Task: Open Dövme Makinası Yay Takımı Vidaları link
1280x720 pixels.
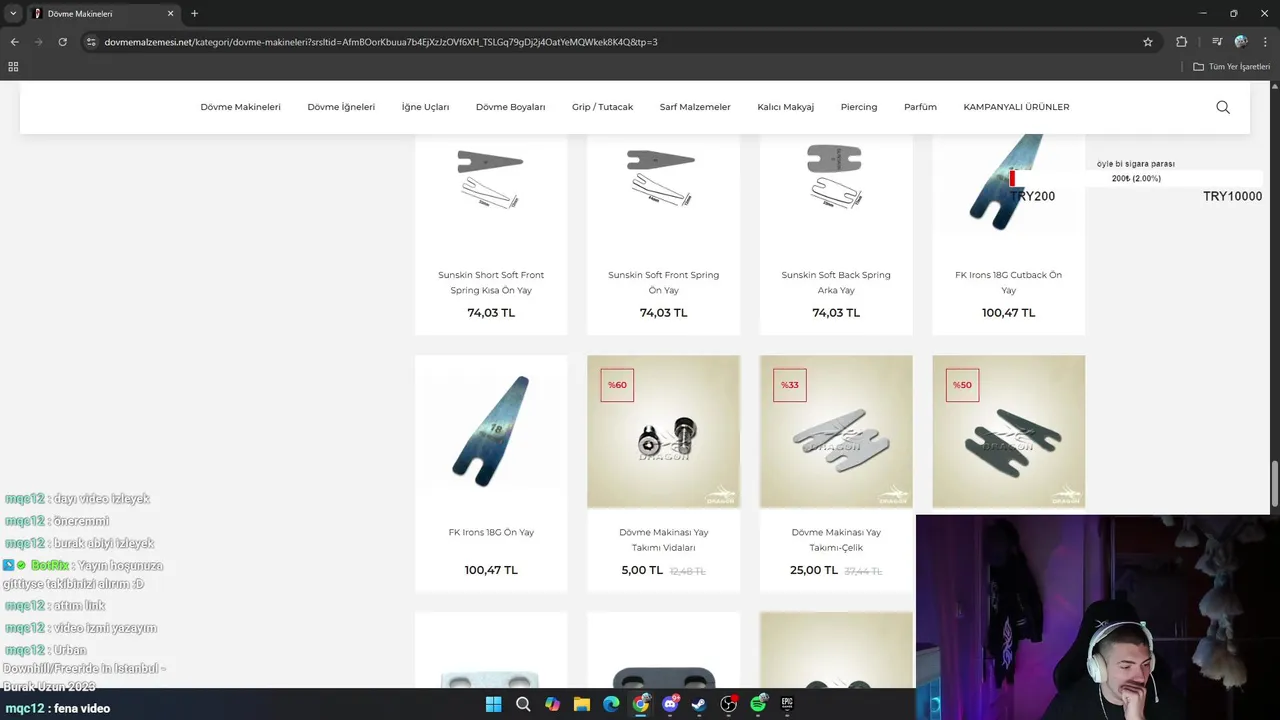Action: tap(663, 540)
